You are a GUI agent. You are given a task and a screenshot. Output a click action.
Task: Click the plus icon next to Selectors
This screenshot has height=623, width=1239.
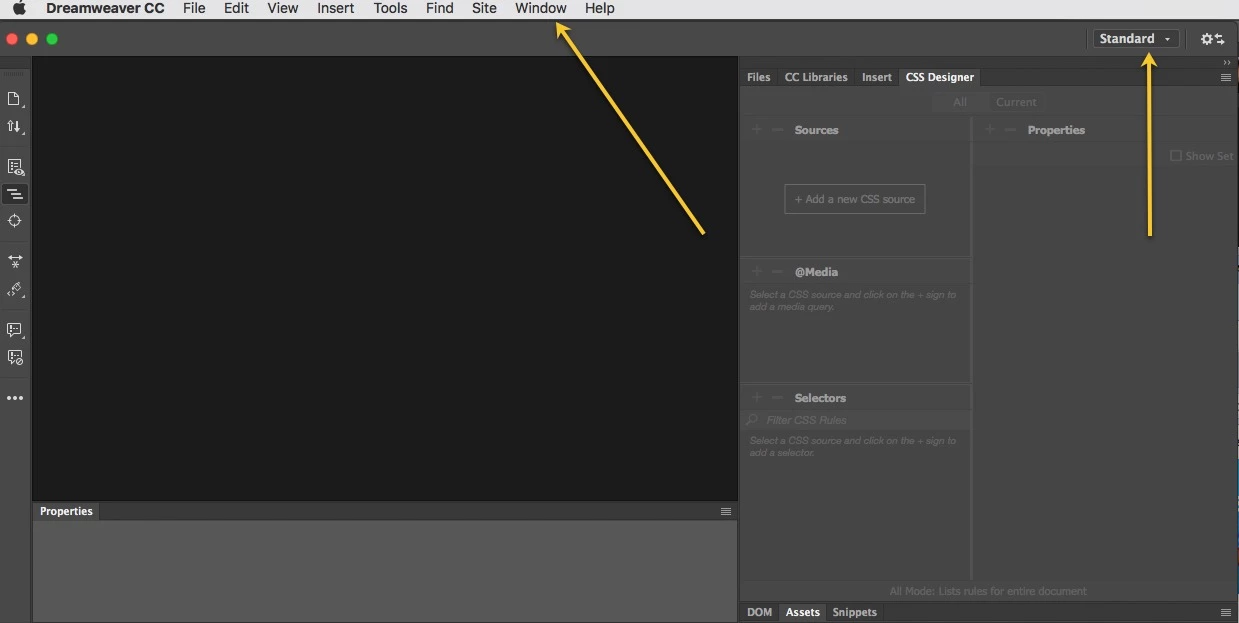pyautogui.click(x=757, y=398)
